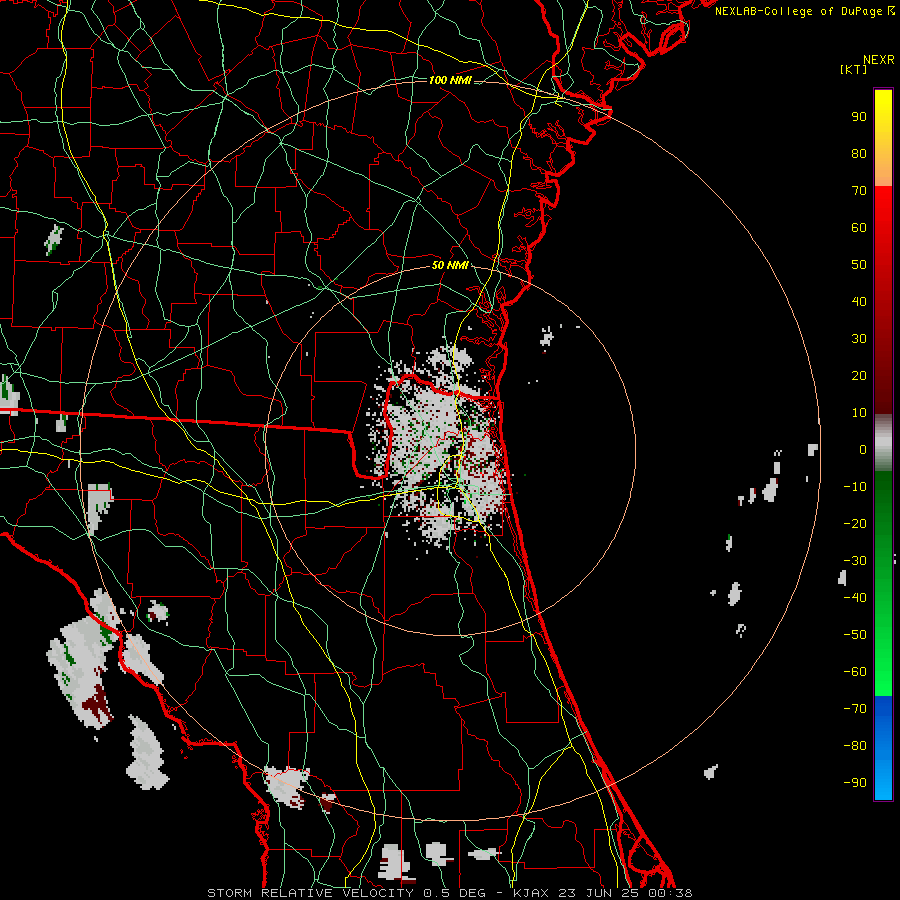The height and width of the screenshot is (900, 900).
Task: Click the KT units label above color scale
Action: pos(854,69)
